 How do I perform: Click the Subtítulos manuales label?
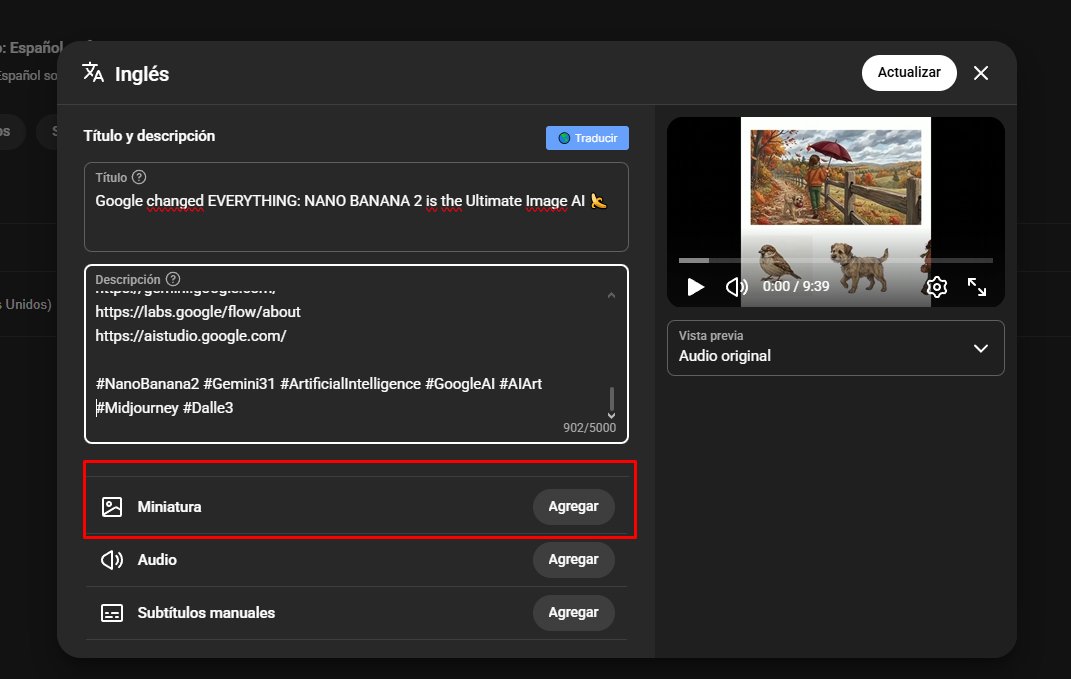point(206,613)
